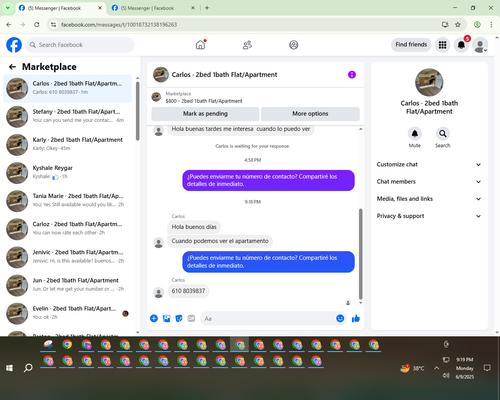Show hidden tray icons chevron
Image resolution: width=500 pixels, height=400 pixels.
coord(436,368)
